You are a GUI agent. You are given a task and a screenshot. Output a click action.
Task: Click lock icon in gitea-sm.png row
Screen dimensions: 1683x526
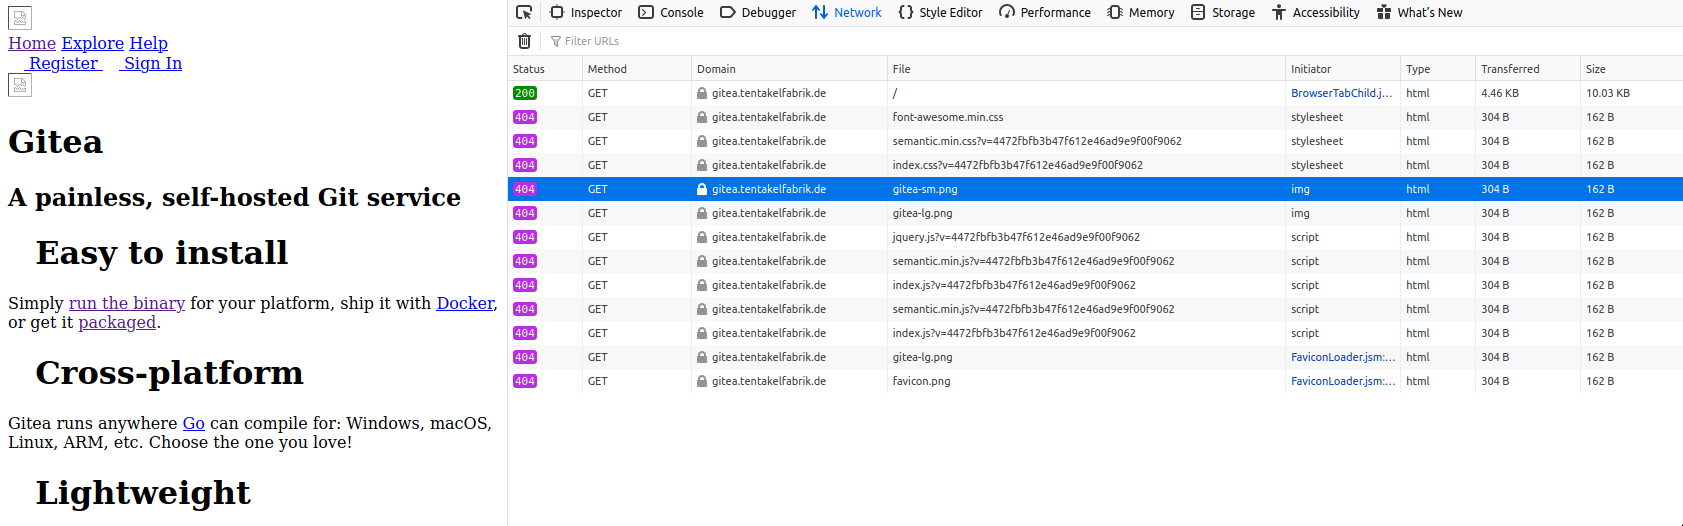pos(702,189)
